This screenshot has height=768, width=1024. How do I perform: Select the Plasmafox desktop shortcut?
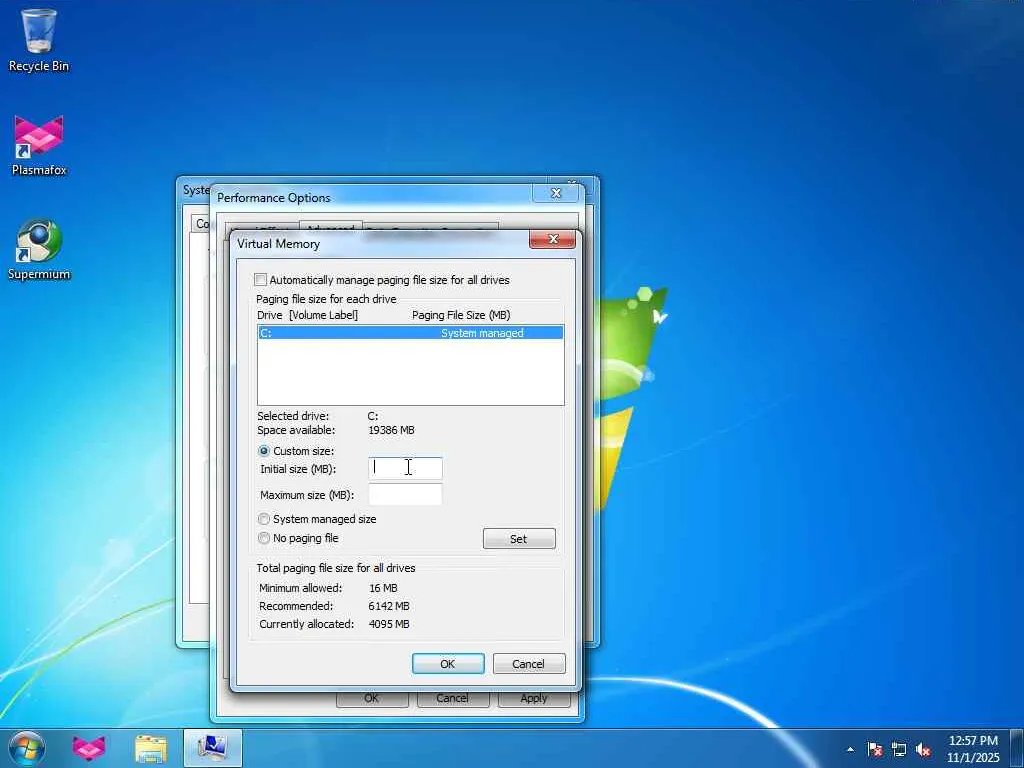point(39,145)
